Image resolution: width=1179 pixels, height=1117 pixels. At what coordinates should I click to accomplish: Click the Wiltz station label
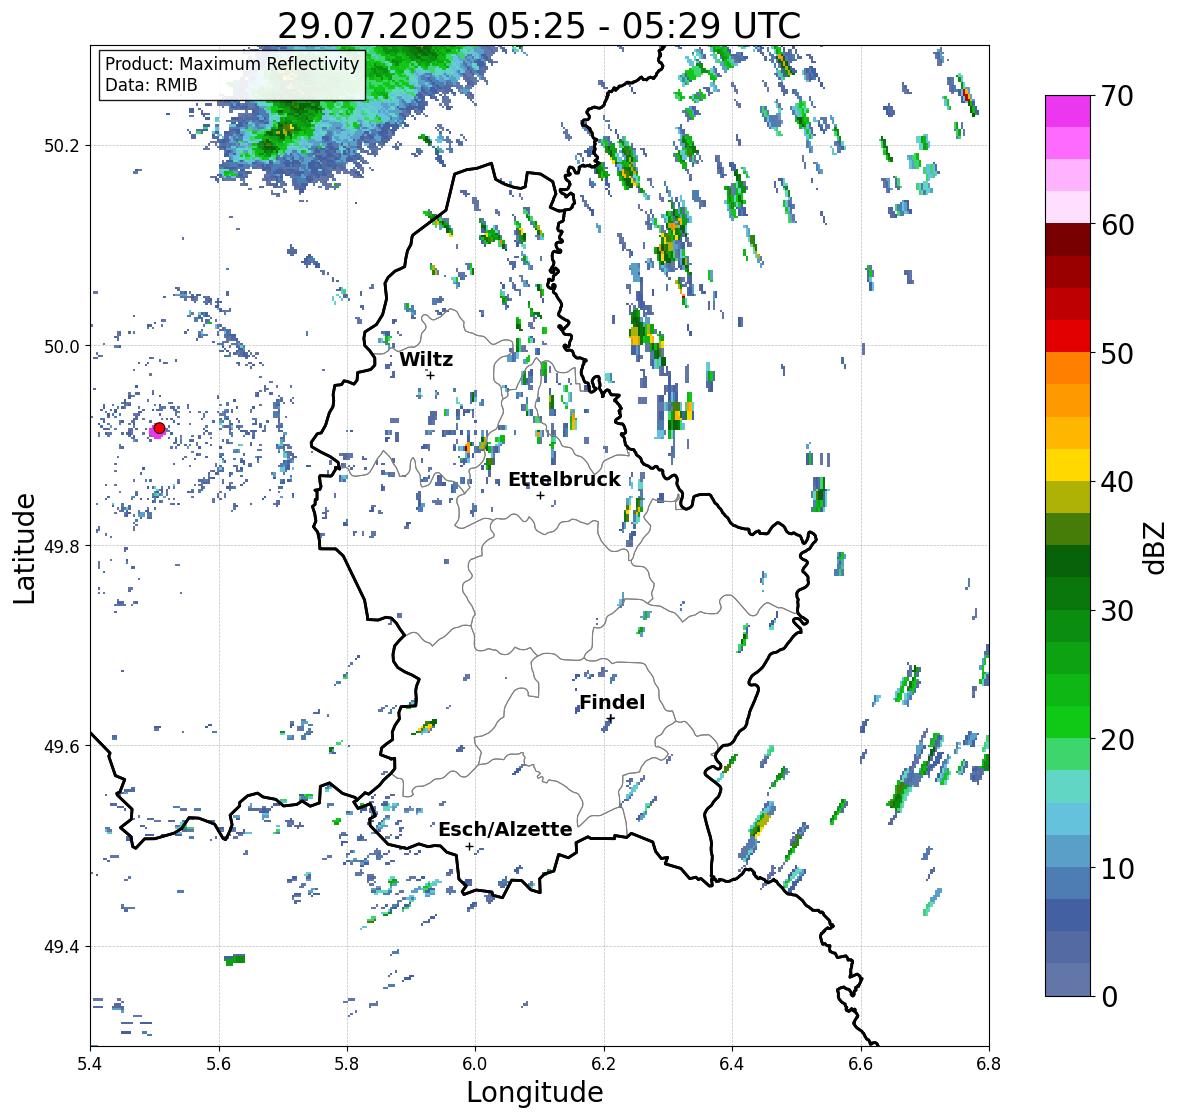(x=426, y=359)
